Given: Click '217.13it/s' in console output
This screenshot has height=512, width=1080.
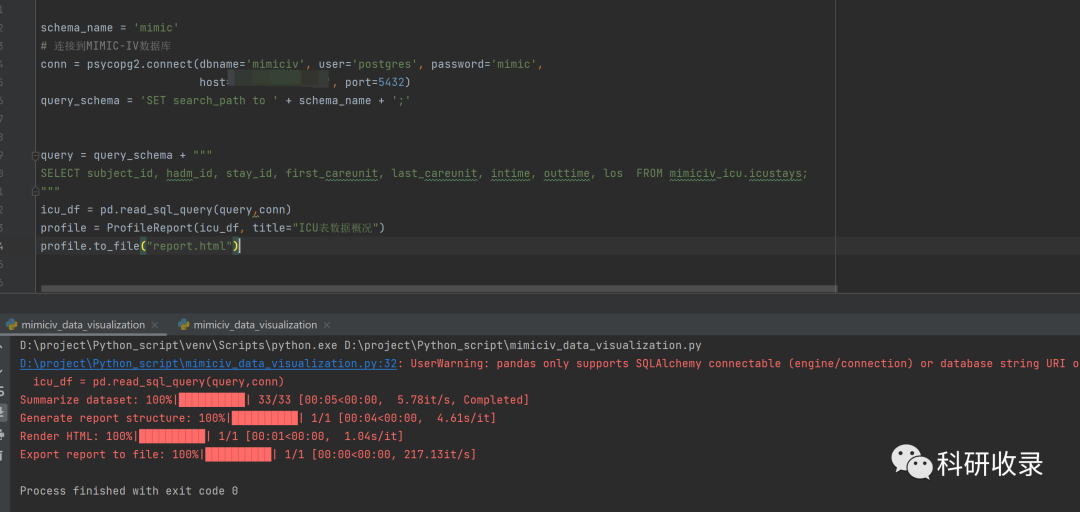Looking at the screenshot, I should pyautogui.click(x=437, y=454).
